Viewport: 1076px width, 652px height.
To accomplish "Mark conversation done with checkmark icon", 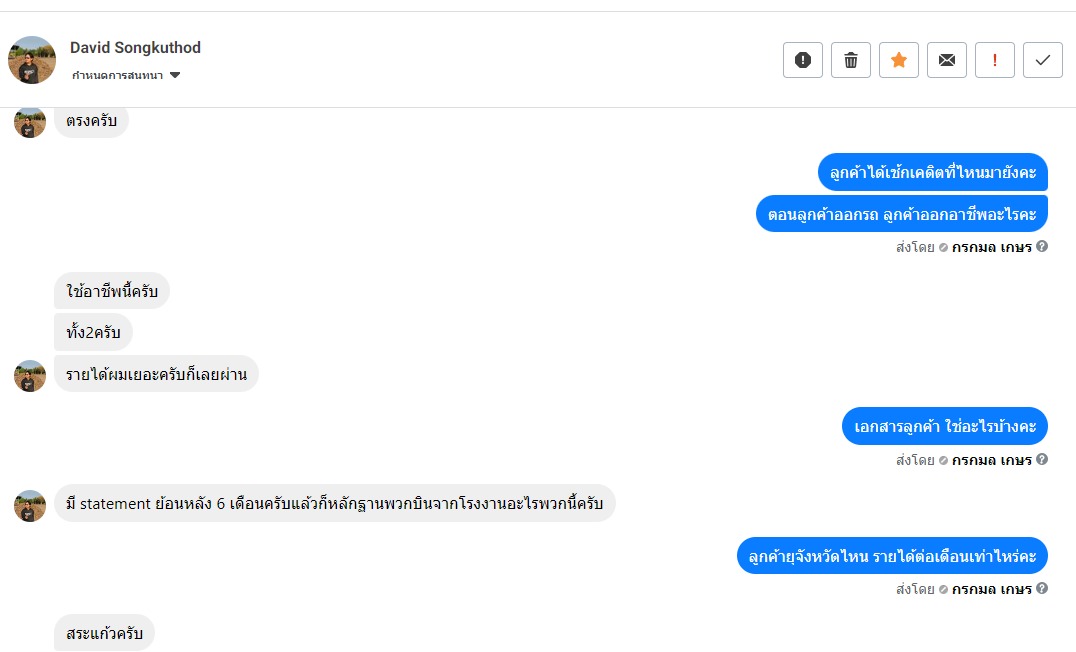I will click(1043, 60).
